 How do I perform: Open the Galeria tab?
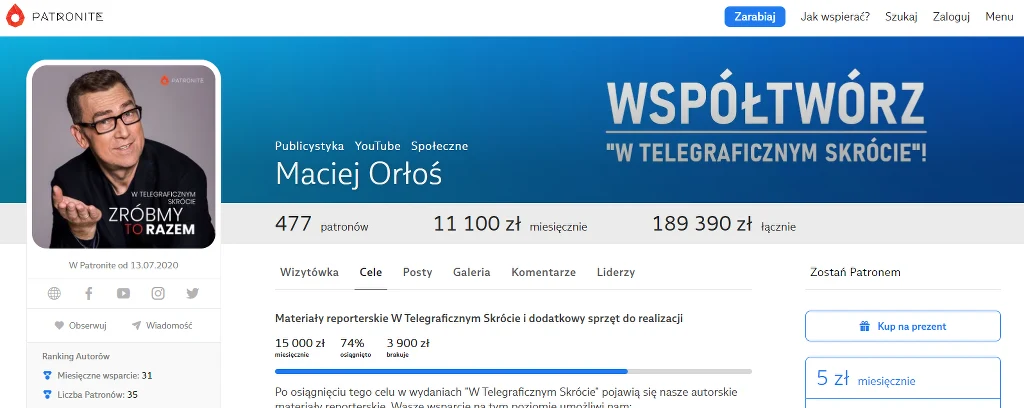(x=472, y=272)
